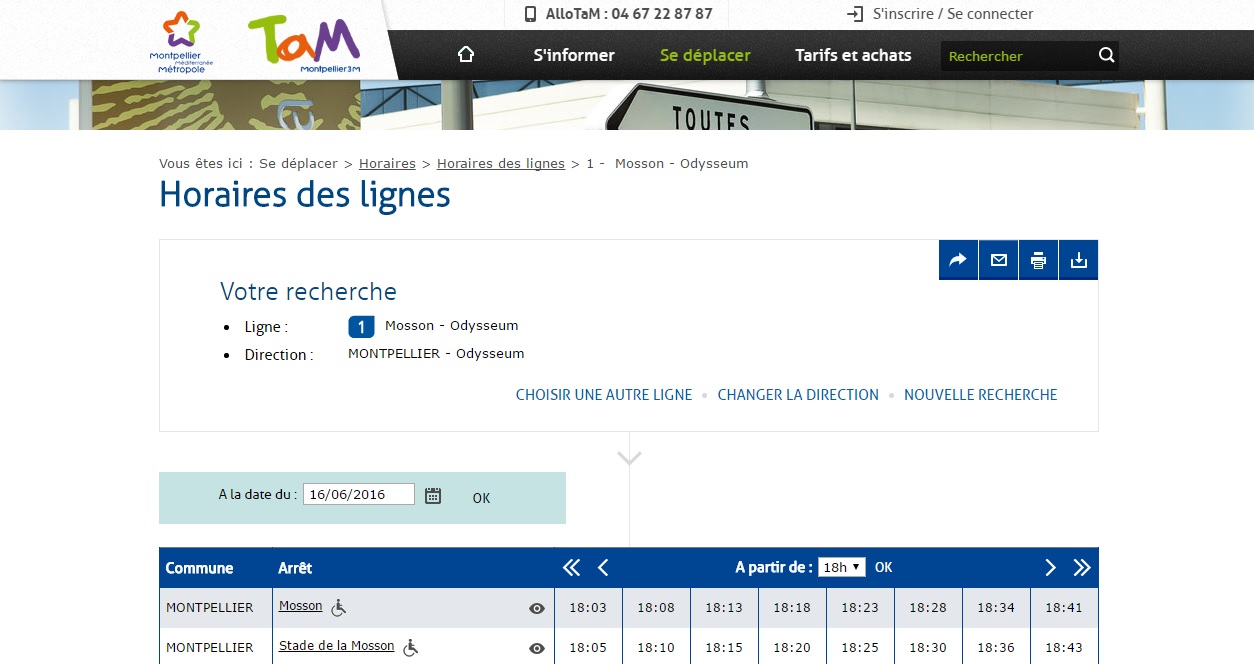This screenshot has height=664, width=1254.
Task: Open the 18h hour dropdown
Action: coord(841,567)
